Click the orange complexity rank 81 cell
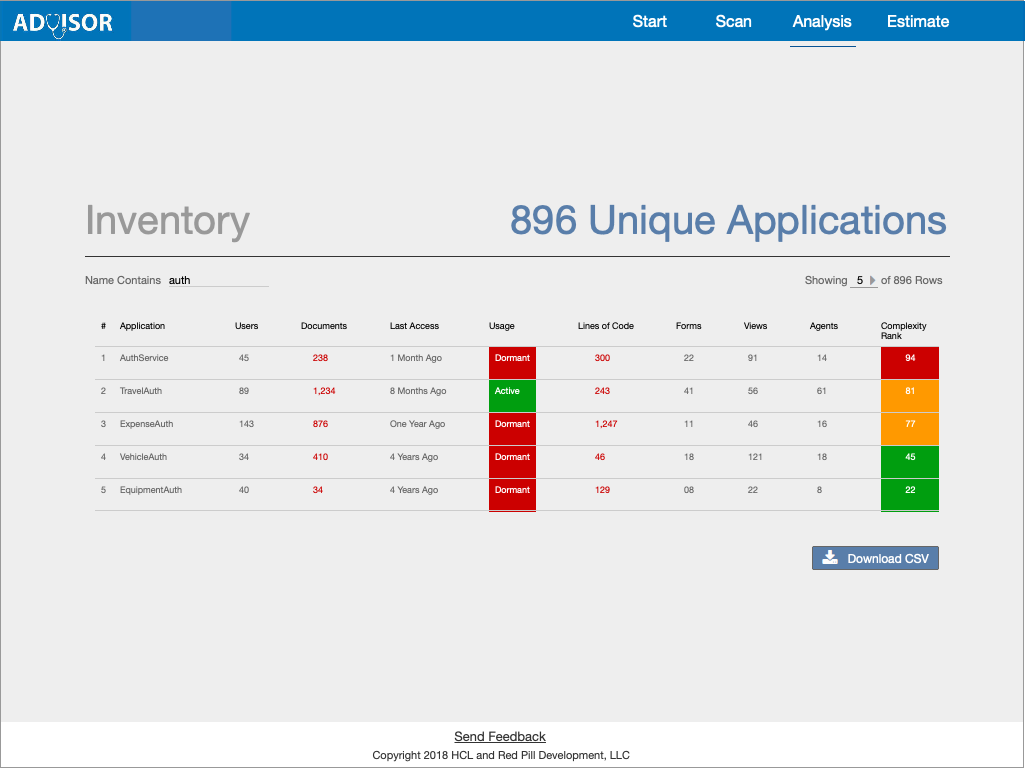This screenshot has height=768, width=1025. (x=909, y=391)
